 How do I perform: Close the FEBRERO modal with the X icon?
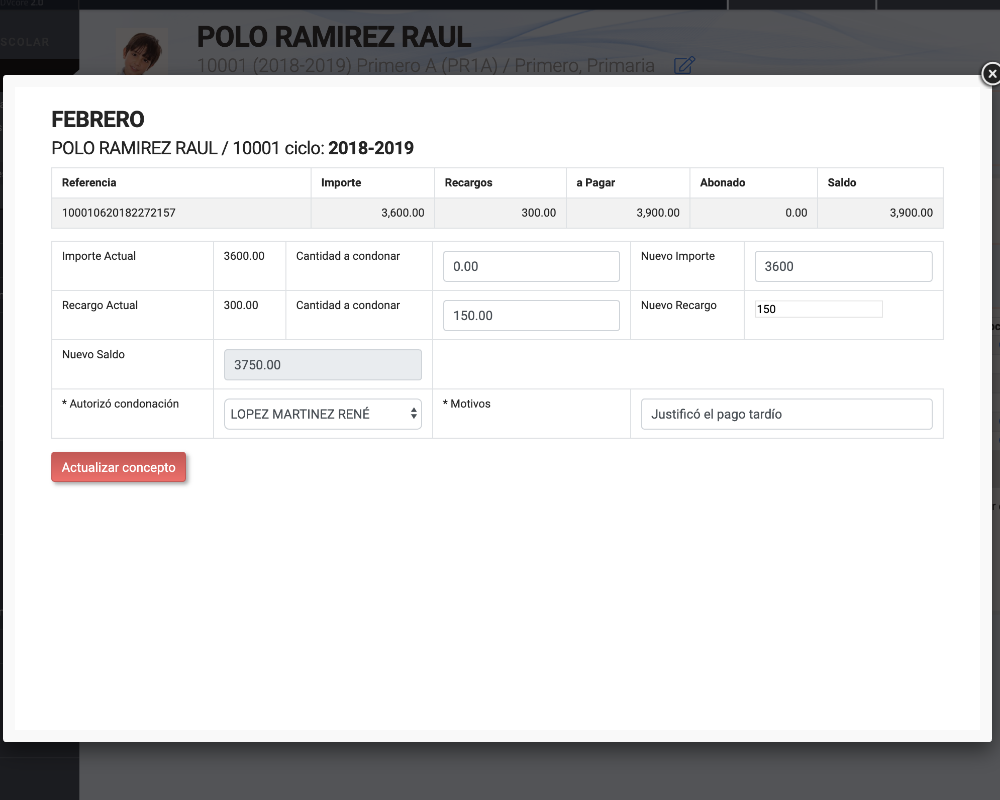(x=990, y=73)
